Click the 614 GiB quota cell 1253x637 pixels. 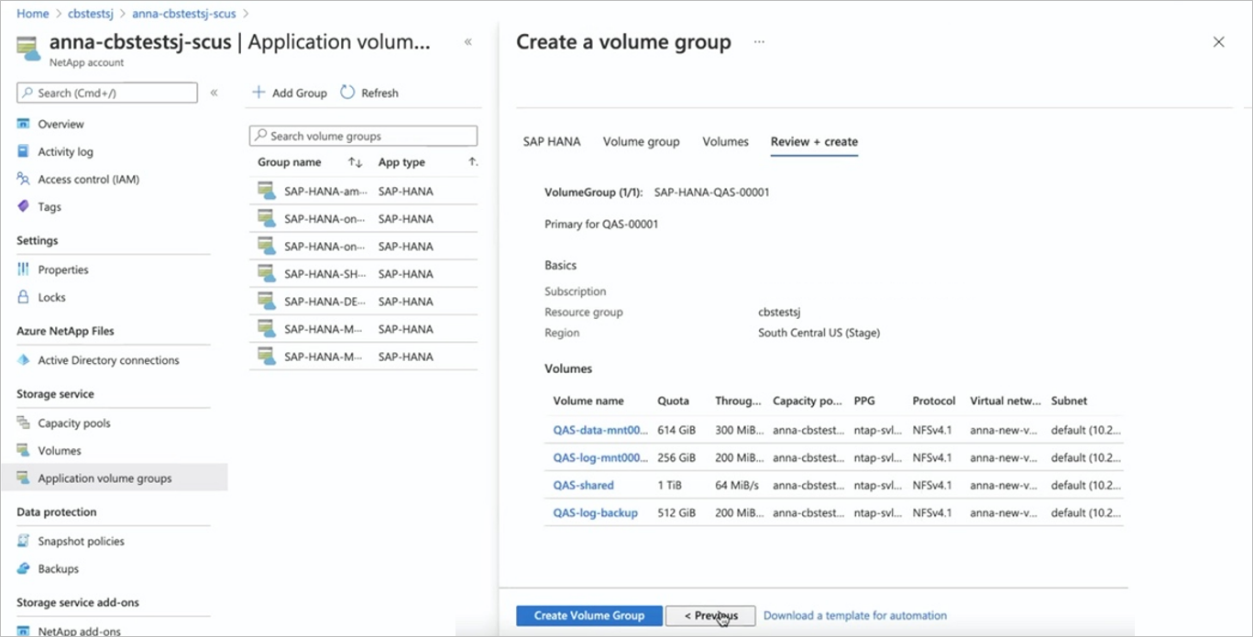point(676,430)
